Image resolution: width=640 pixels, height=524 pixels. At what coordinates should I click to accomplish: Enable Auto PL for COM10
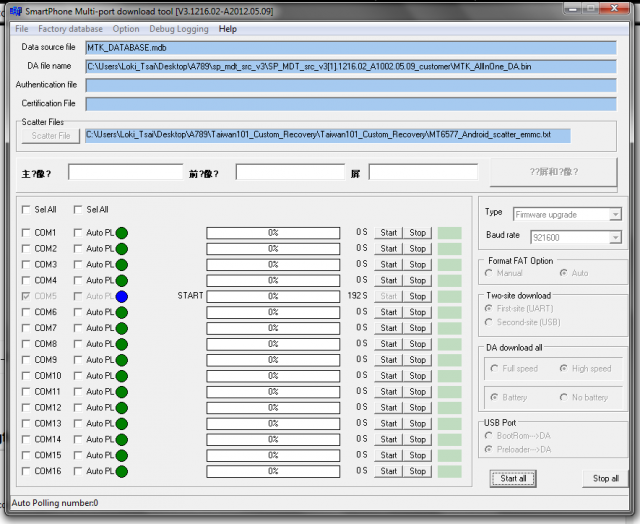(x=78, y=376)
